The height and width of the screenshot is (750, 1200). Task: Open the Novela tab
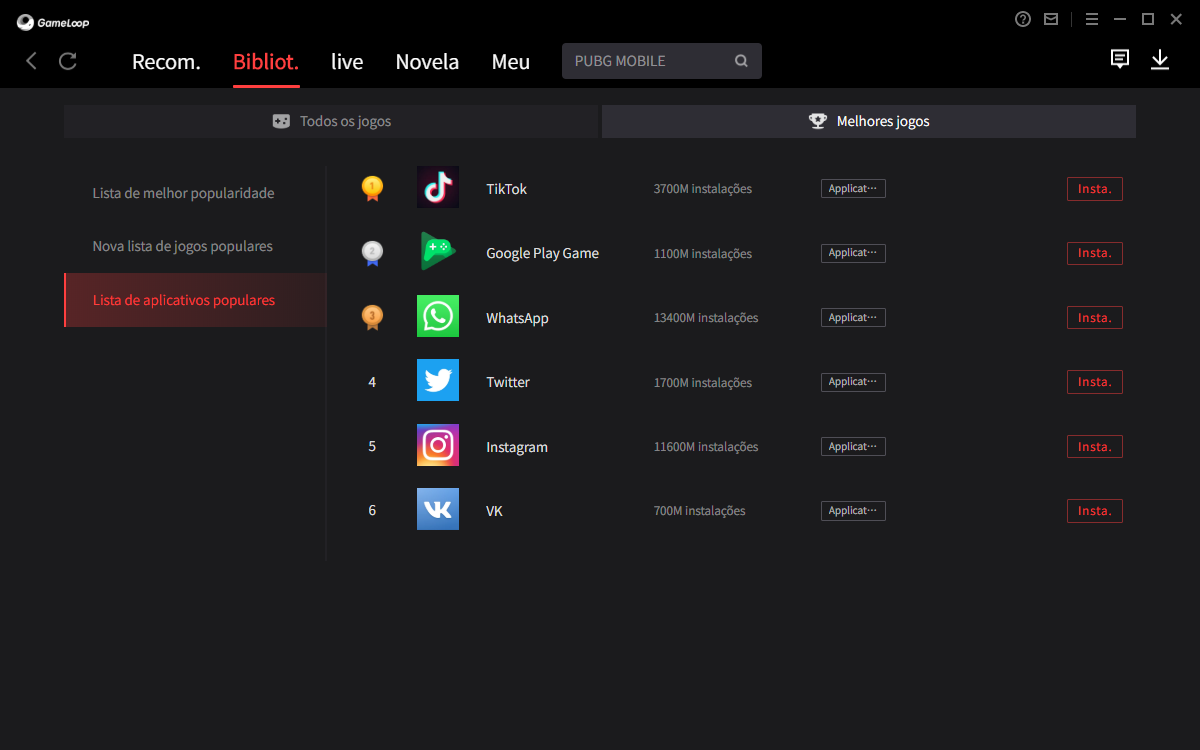pos(427,61)
